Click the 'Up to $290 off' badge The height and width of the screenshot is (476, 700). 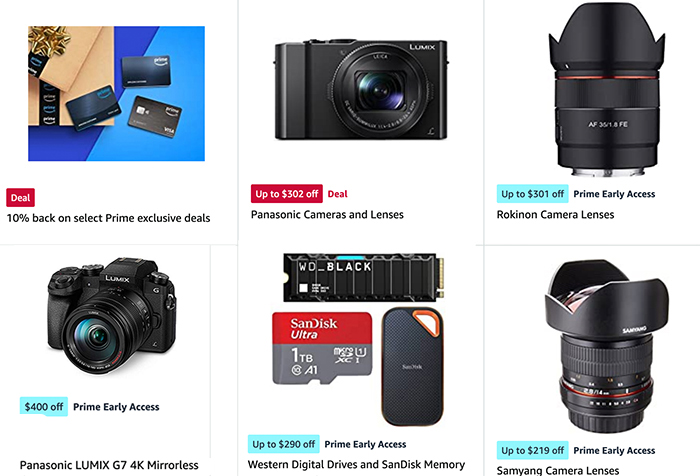(283, 444)
